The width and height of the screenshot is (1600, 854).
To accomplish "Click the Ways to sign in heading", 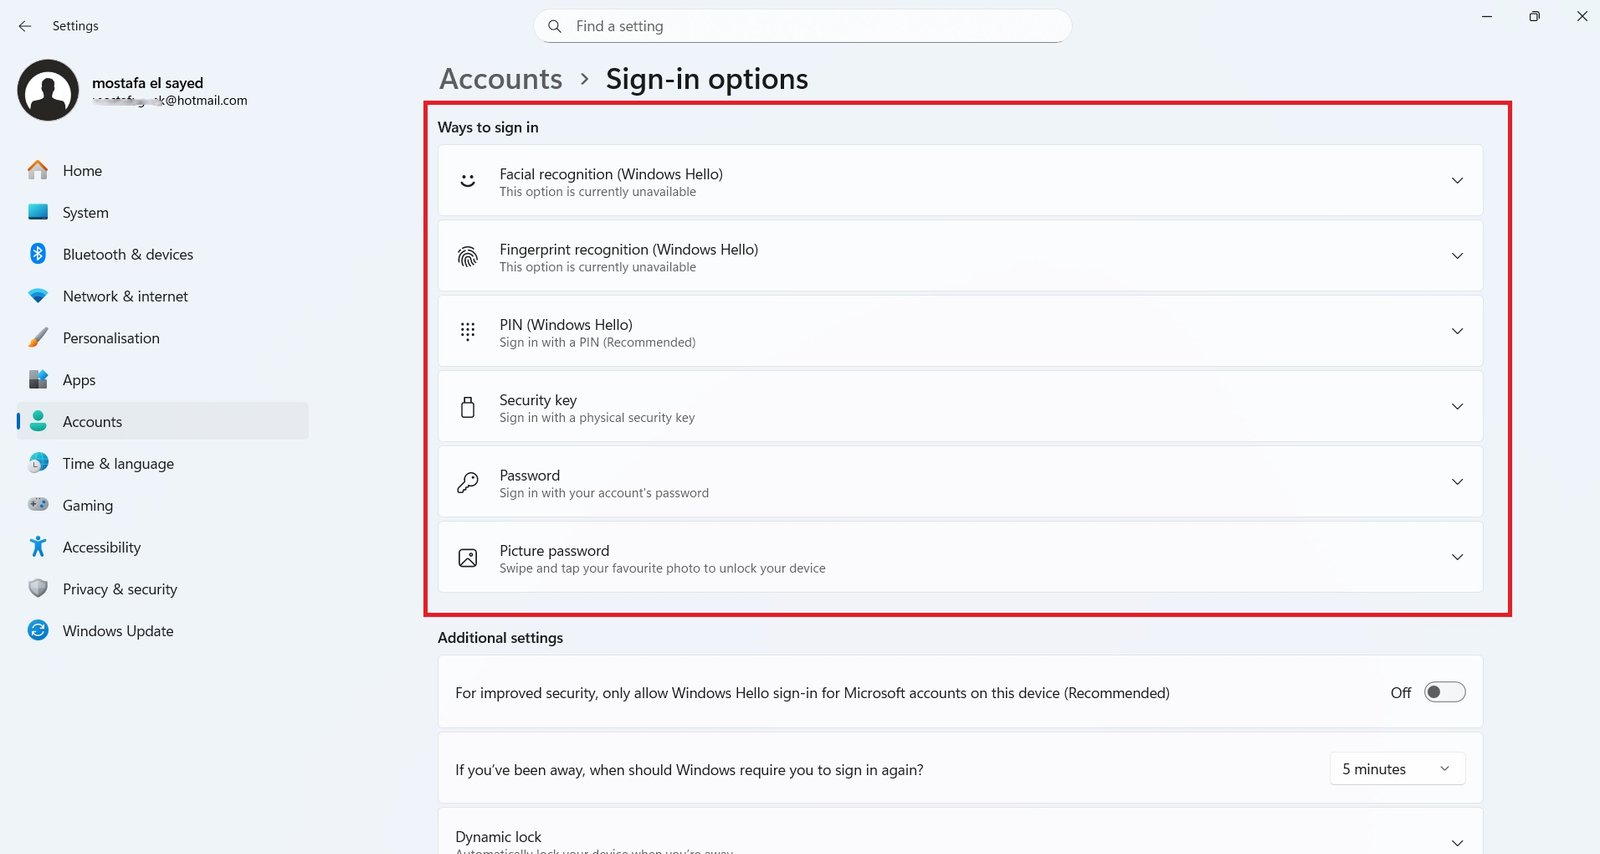I will 488,127.
